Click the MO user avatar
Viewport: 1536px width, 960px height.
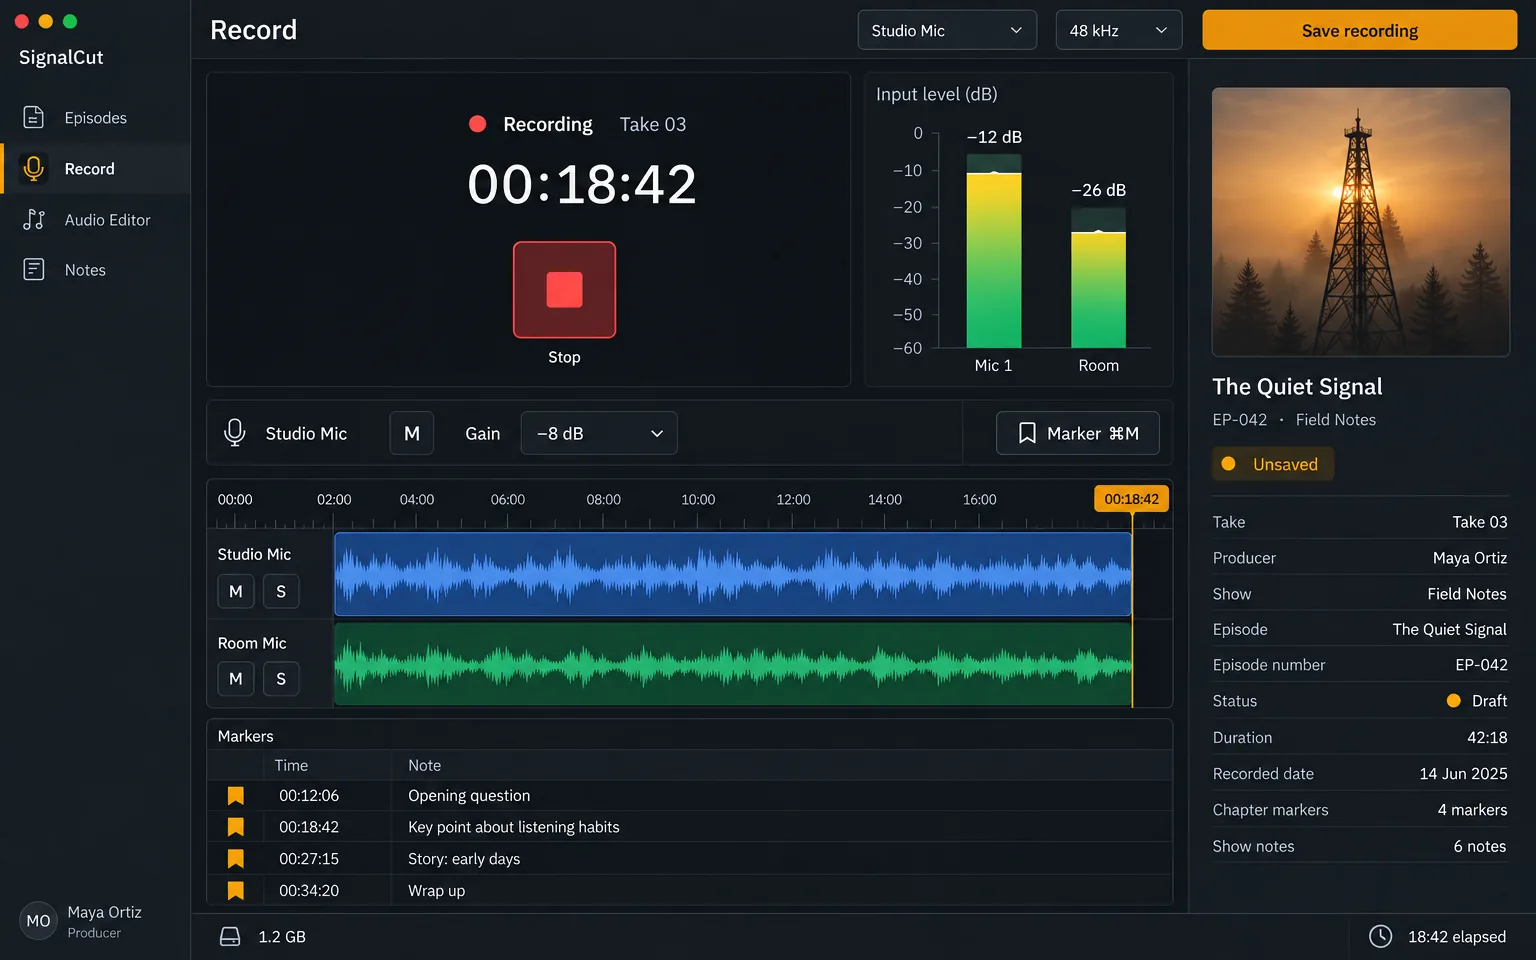pos(38,921)
